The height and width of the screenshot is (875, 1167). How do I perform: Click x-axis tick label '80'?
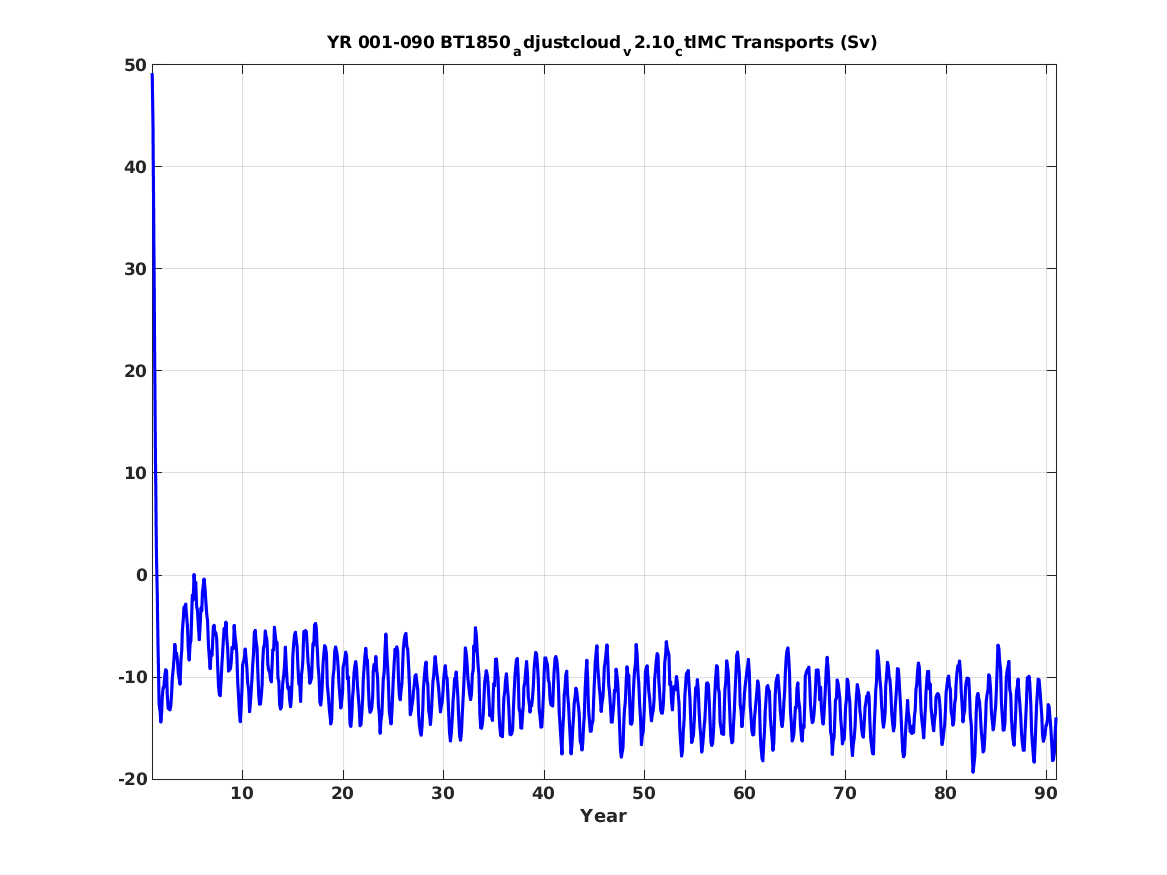click(x=945, y=794)
